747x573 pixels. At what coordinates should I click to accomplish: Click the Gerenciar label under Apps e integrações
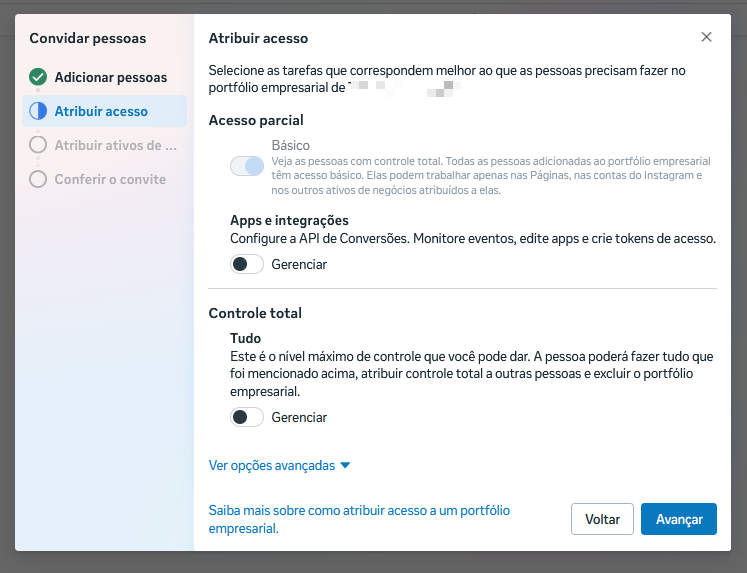[x=299, y=264]
